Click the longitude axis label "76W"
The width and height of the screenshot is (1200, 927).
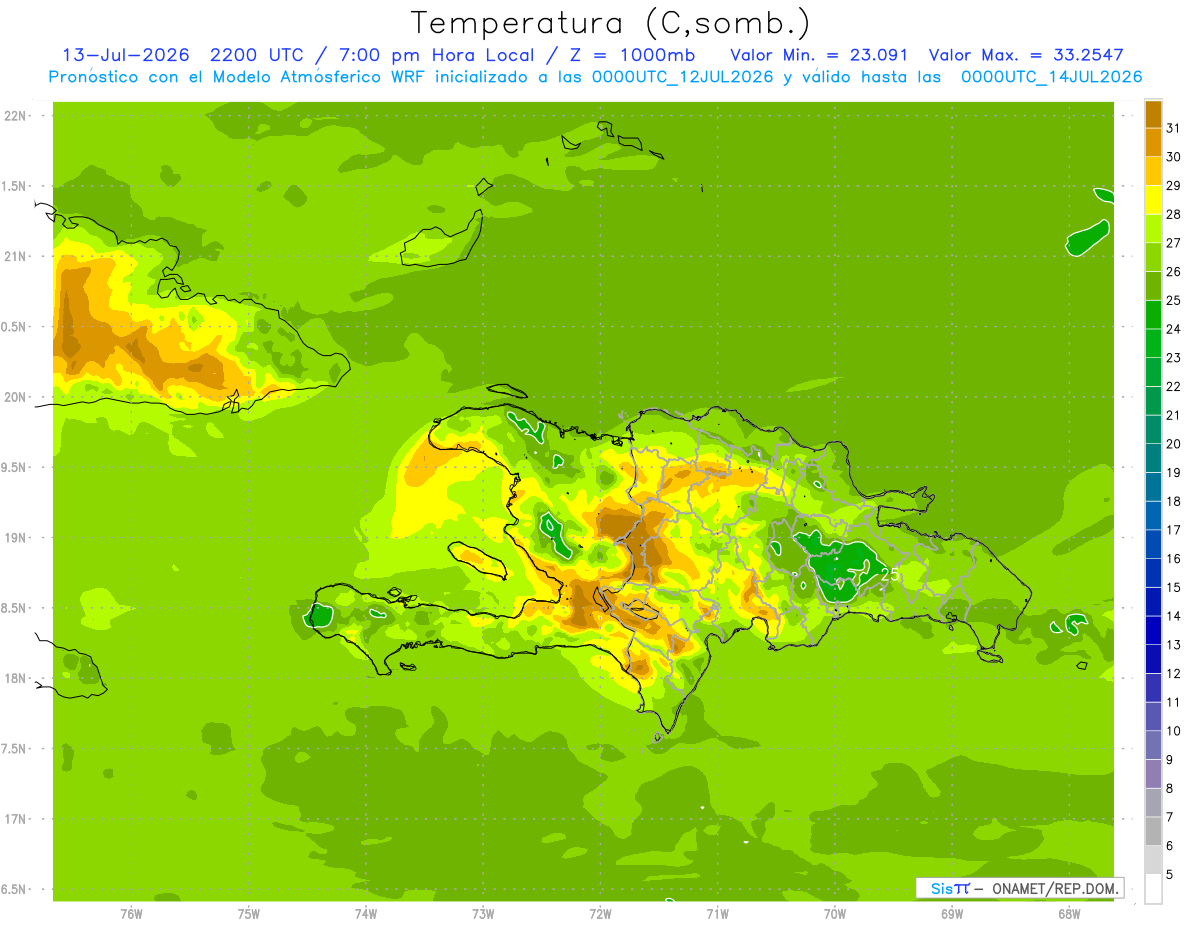pyautogui.click(x=131, y=913)
